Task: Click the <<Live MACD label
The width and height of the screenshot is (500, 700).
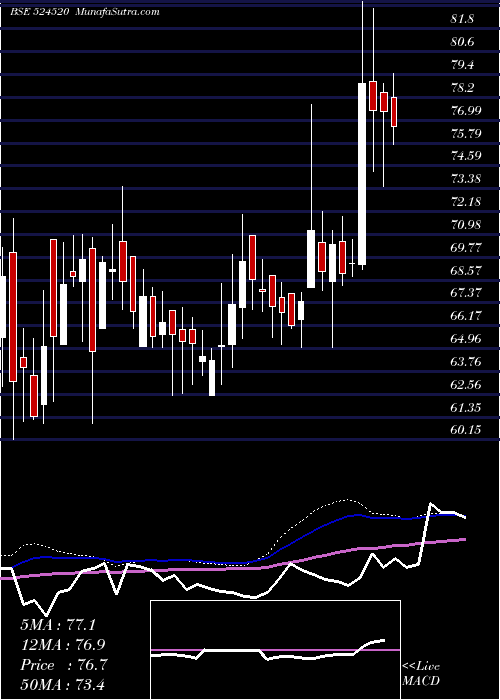Action: [x=421, y=673]
